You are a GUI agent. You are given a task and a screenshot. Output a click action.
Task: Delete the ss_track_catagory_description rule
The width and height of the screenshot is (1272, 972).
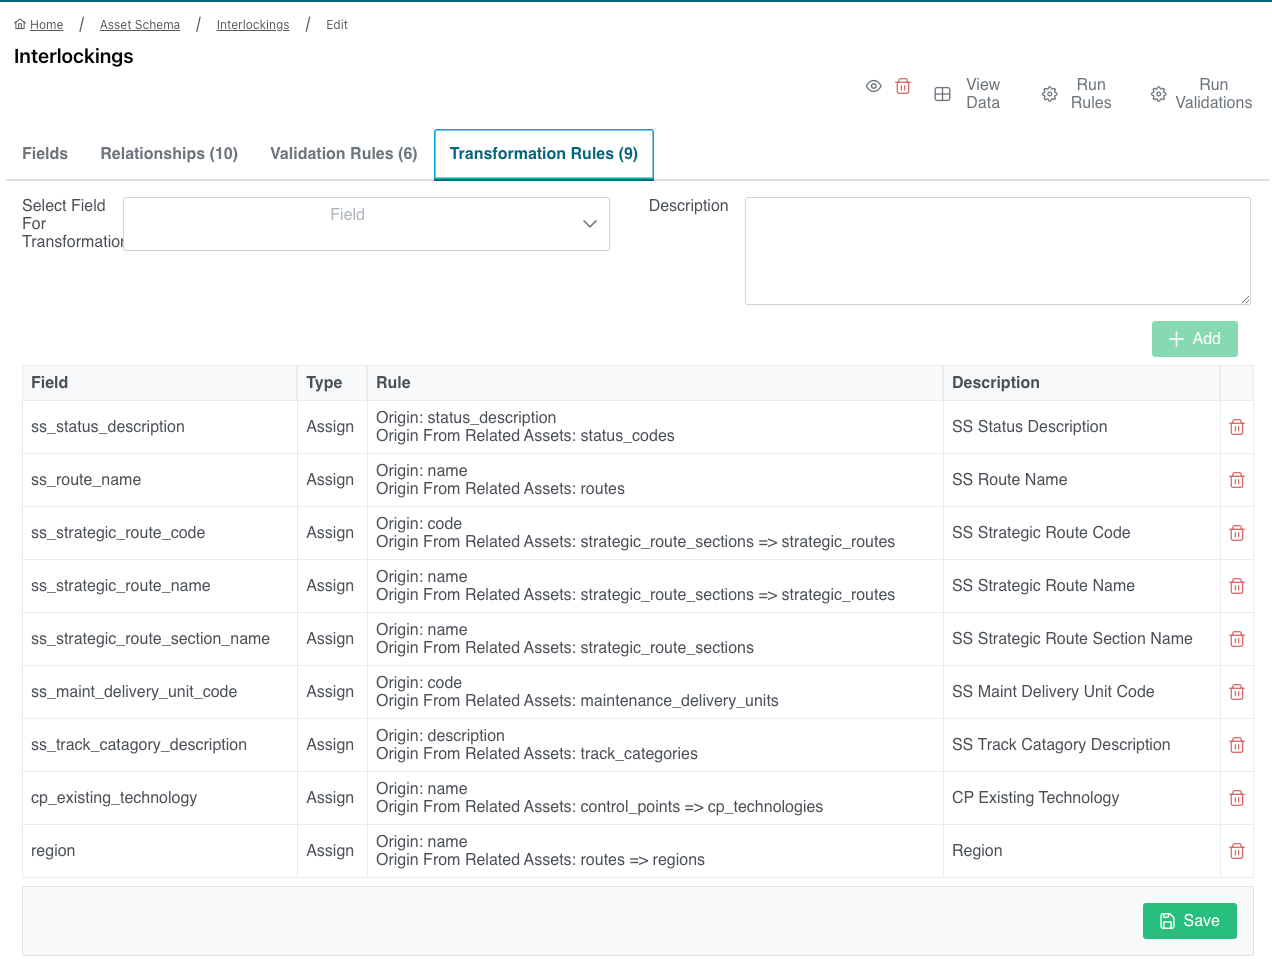(1236, 745)
